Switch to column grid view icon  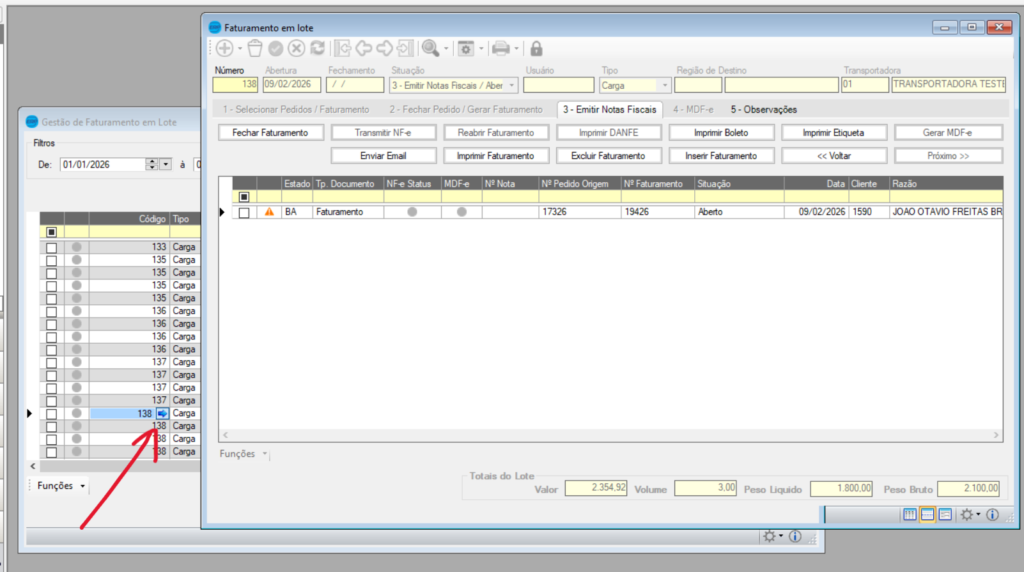[910, 514]
